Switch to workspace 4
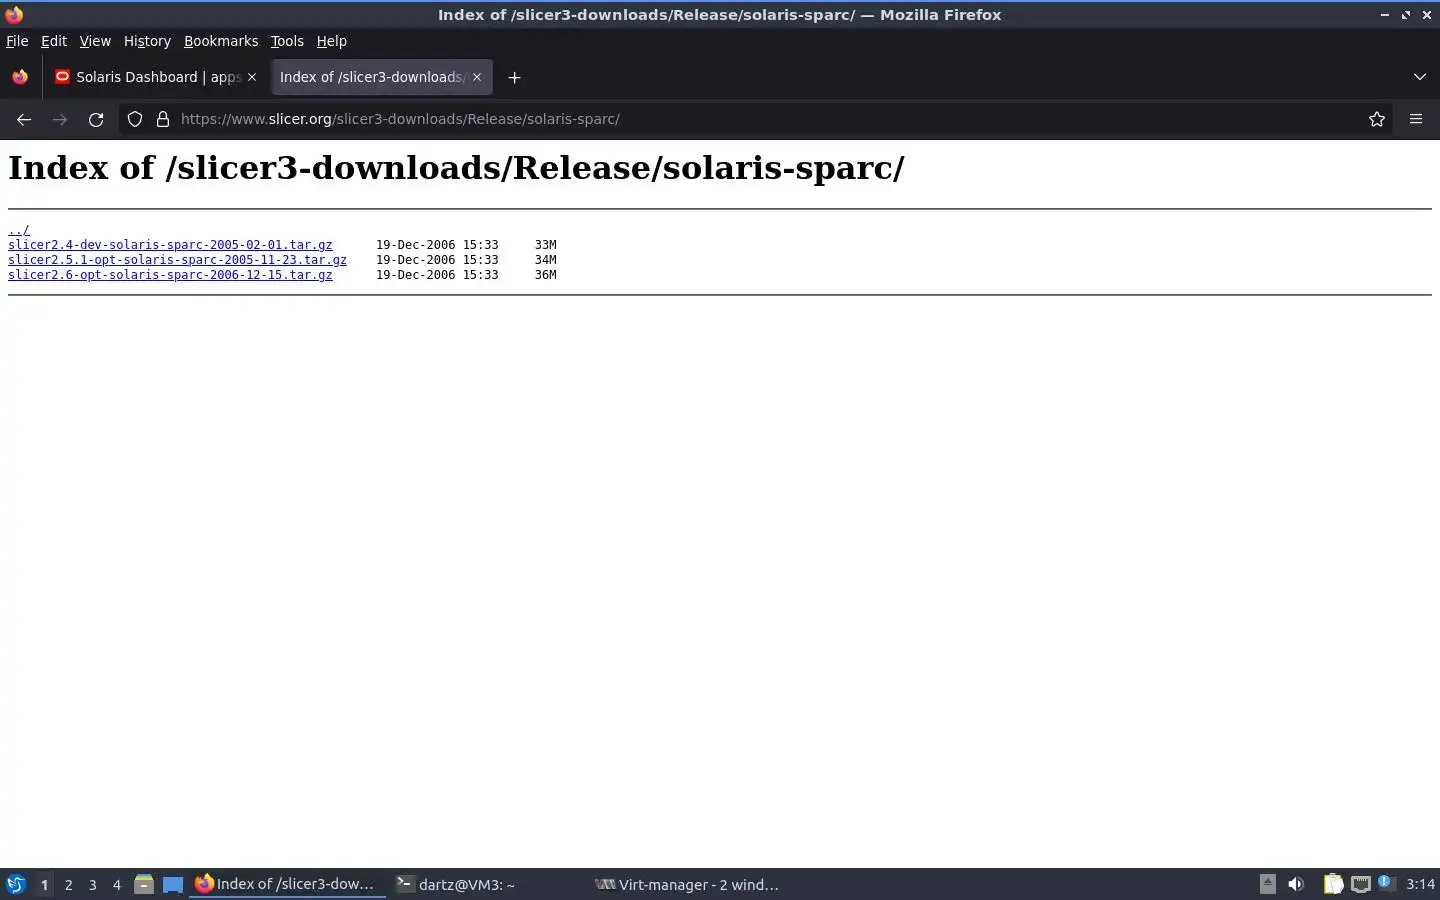The image size is (1440, 900). pos(117,885)
